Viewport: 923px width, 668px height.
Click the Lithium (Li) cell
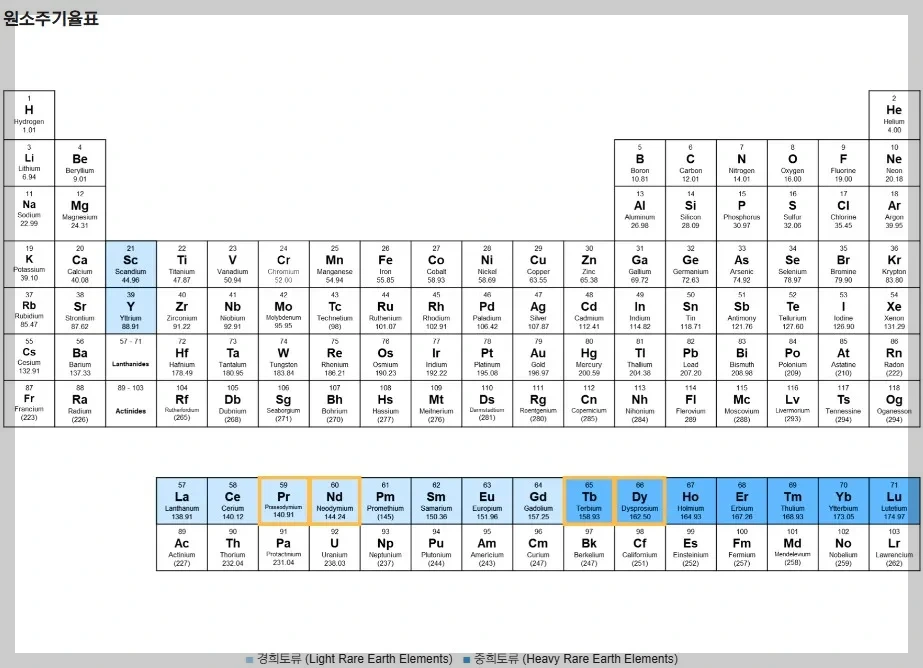29,163
